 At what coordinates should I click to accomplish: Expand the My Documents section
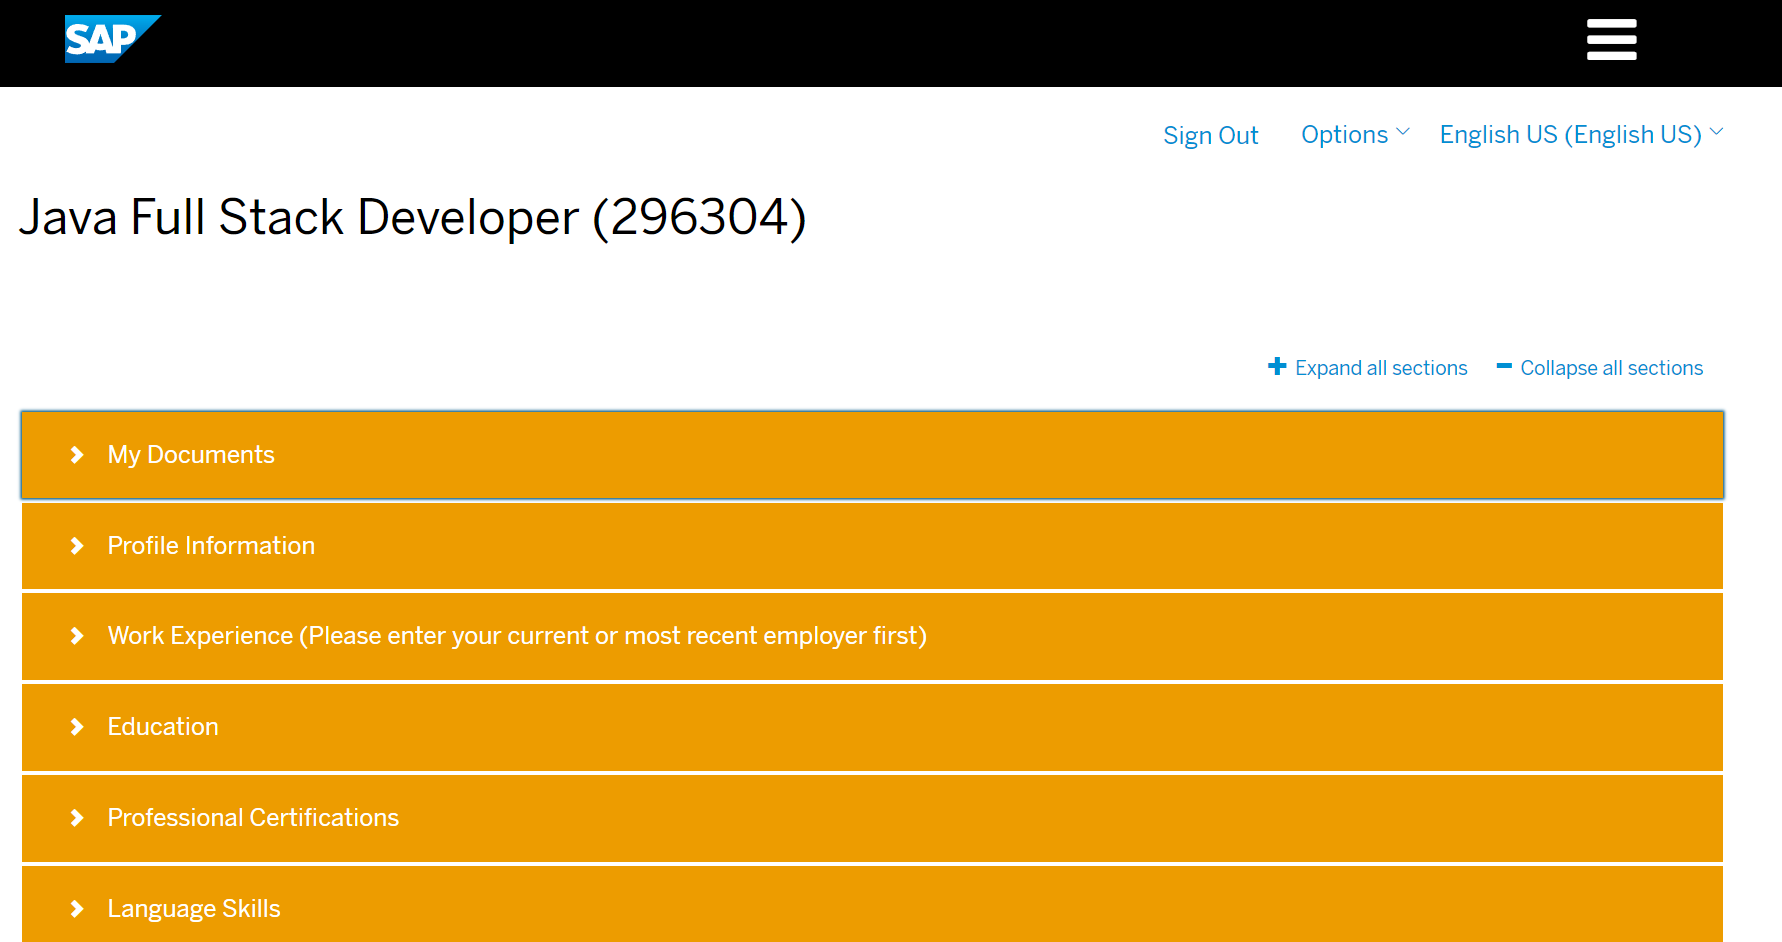click(872, 455)
